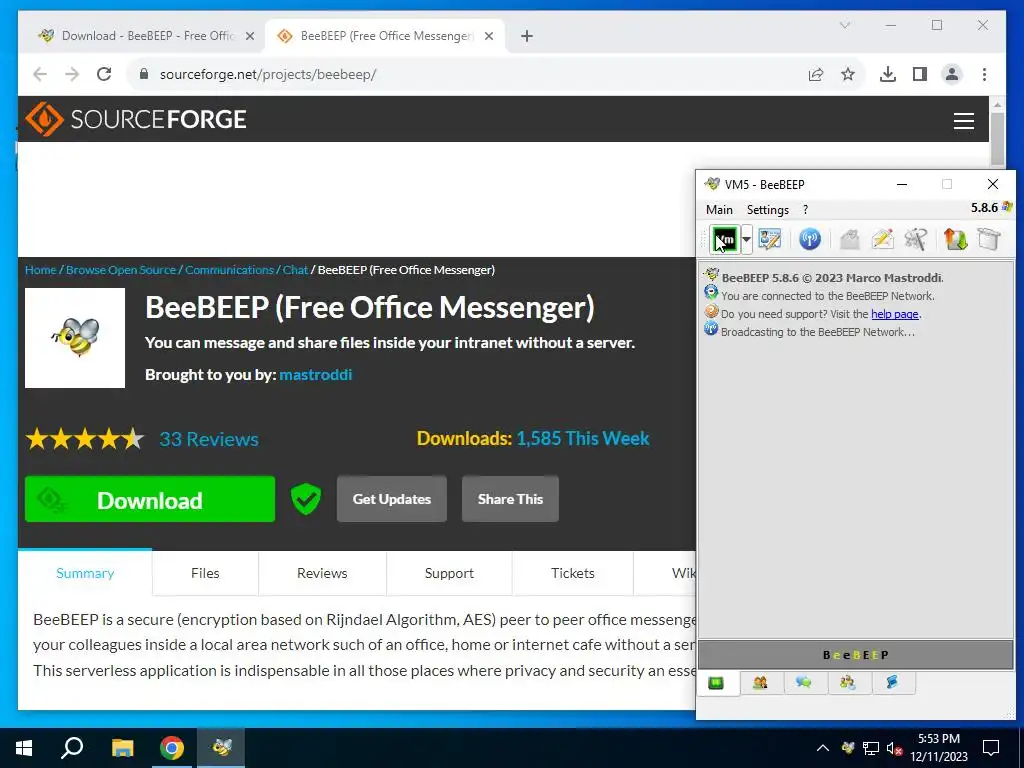Click Browse Open Source breadcrumb

[x=121, y=270]
